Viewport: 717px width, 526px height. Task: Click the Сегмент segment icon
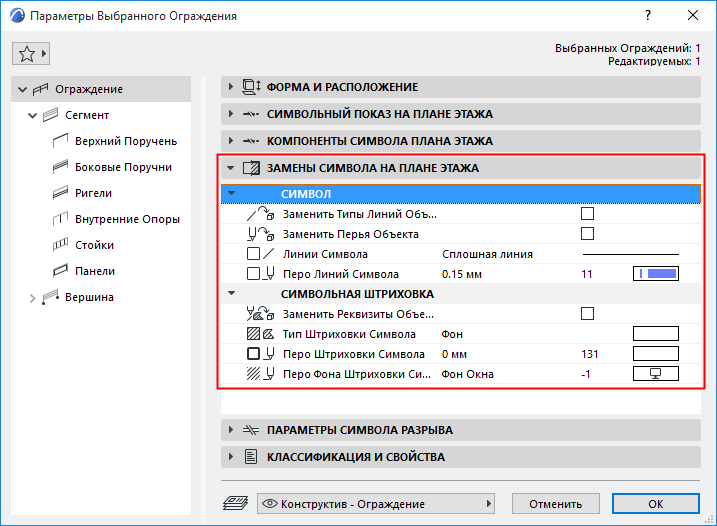click(x=50, y=115)
